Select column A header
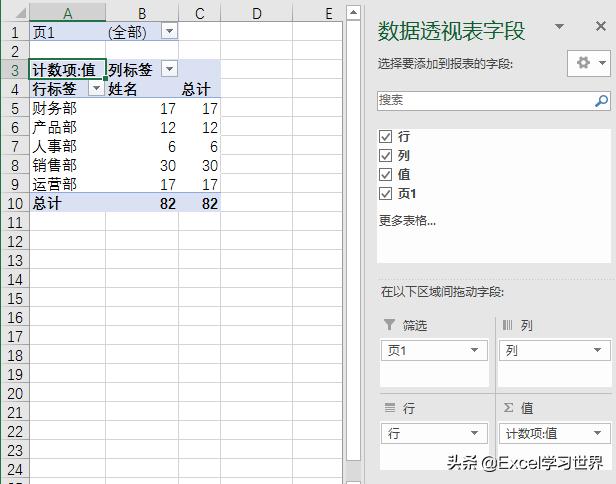The width and height of the screenshot is (616, 484). click(68, 13)
